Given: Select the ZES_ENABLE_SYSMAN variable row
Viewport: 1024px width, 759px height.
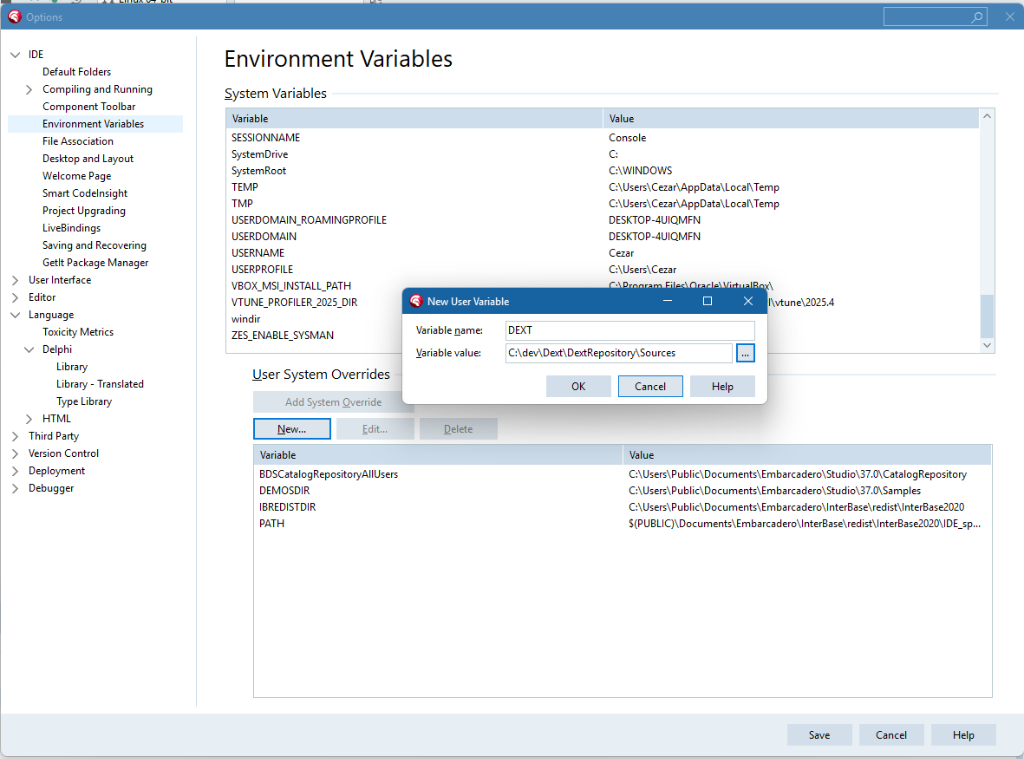Looking at the screenshot, I should [313, 336].
